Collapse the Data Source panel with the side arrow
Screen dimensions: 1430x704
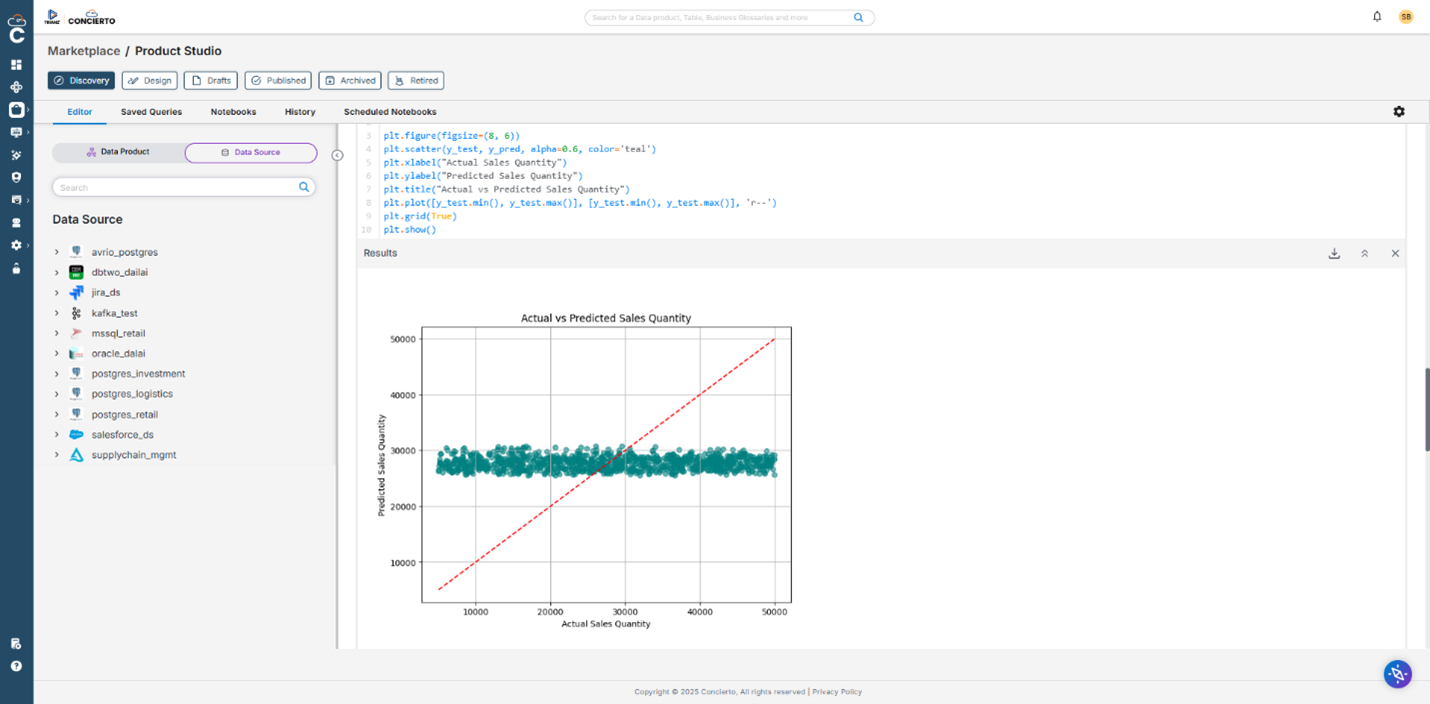pyautogui.click(x=337, y=156)
